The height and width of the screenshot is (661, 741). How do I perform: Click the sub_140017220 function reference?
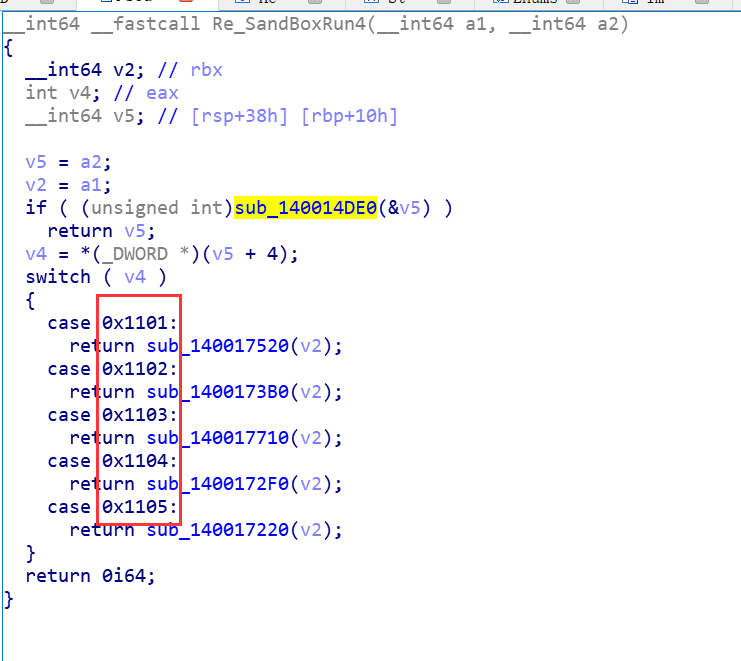217,530
